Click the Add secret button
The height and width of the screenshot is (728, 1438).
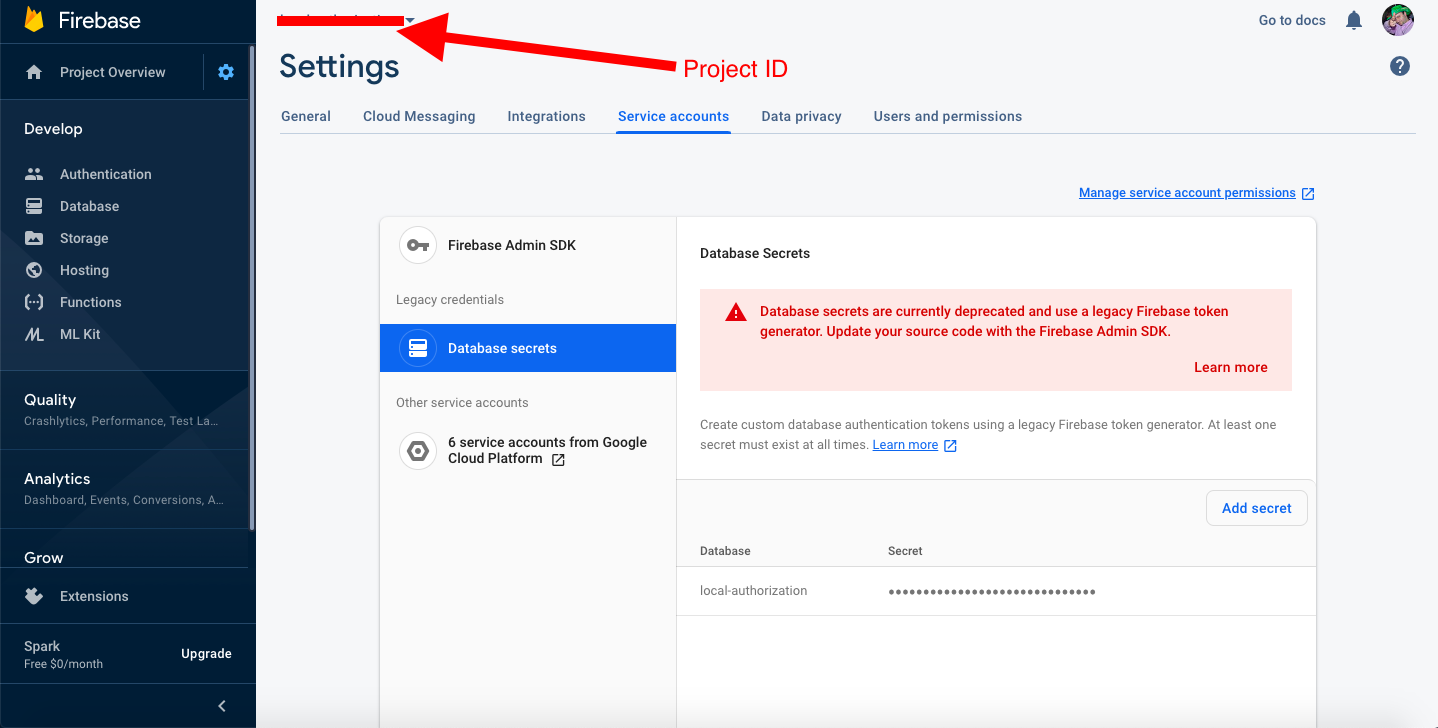tap(1257, 508)
